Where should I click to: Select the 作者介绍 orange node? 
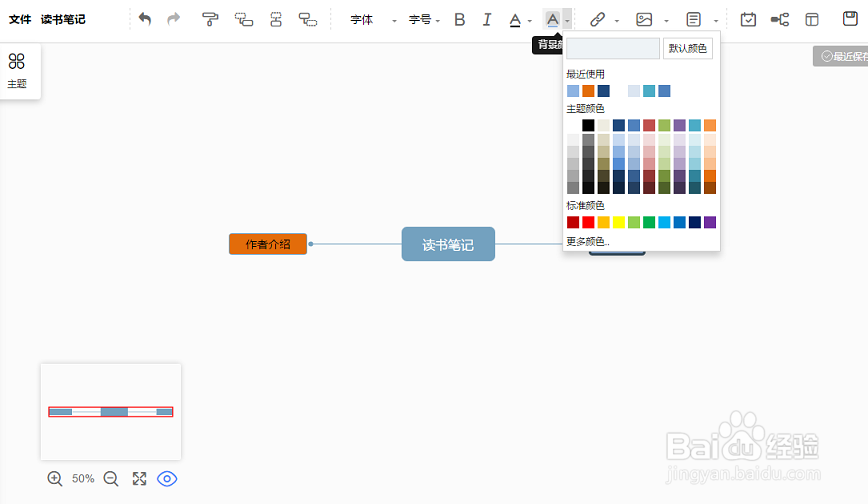point(268,244)
